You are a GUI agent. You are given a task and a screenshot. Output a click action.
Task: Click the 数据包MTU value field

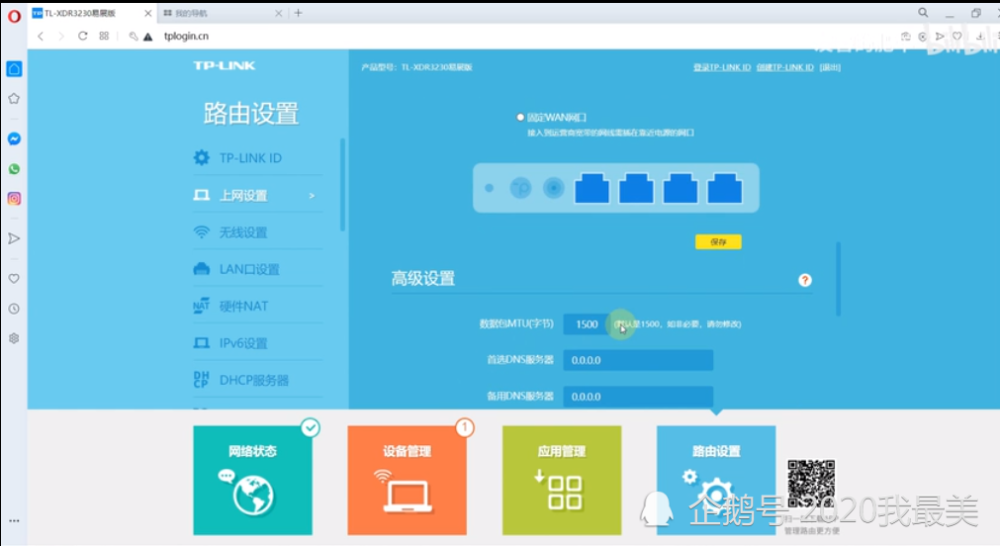pos(587,324)
